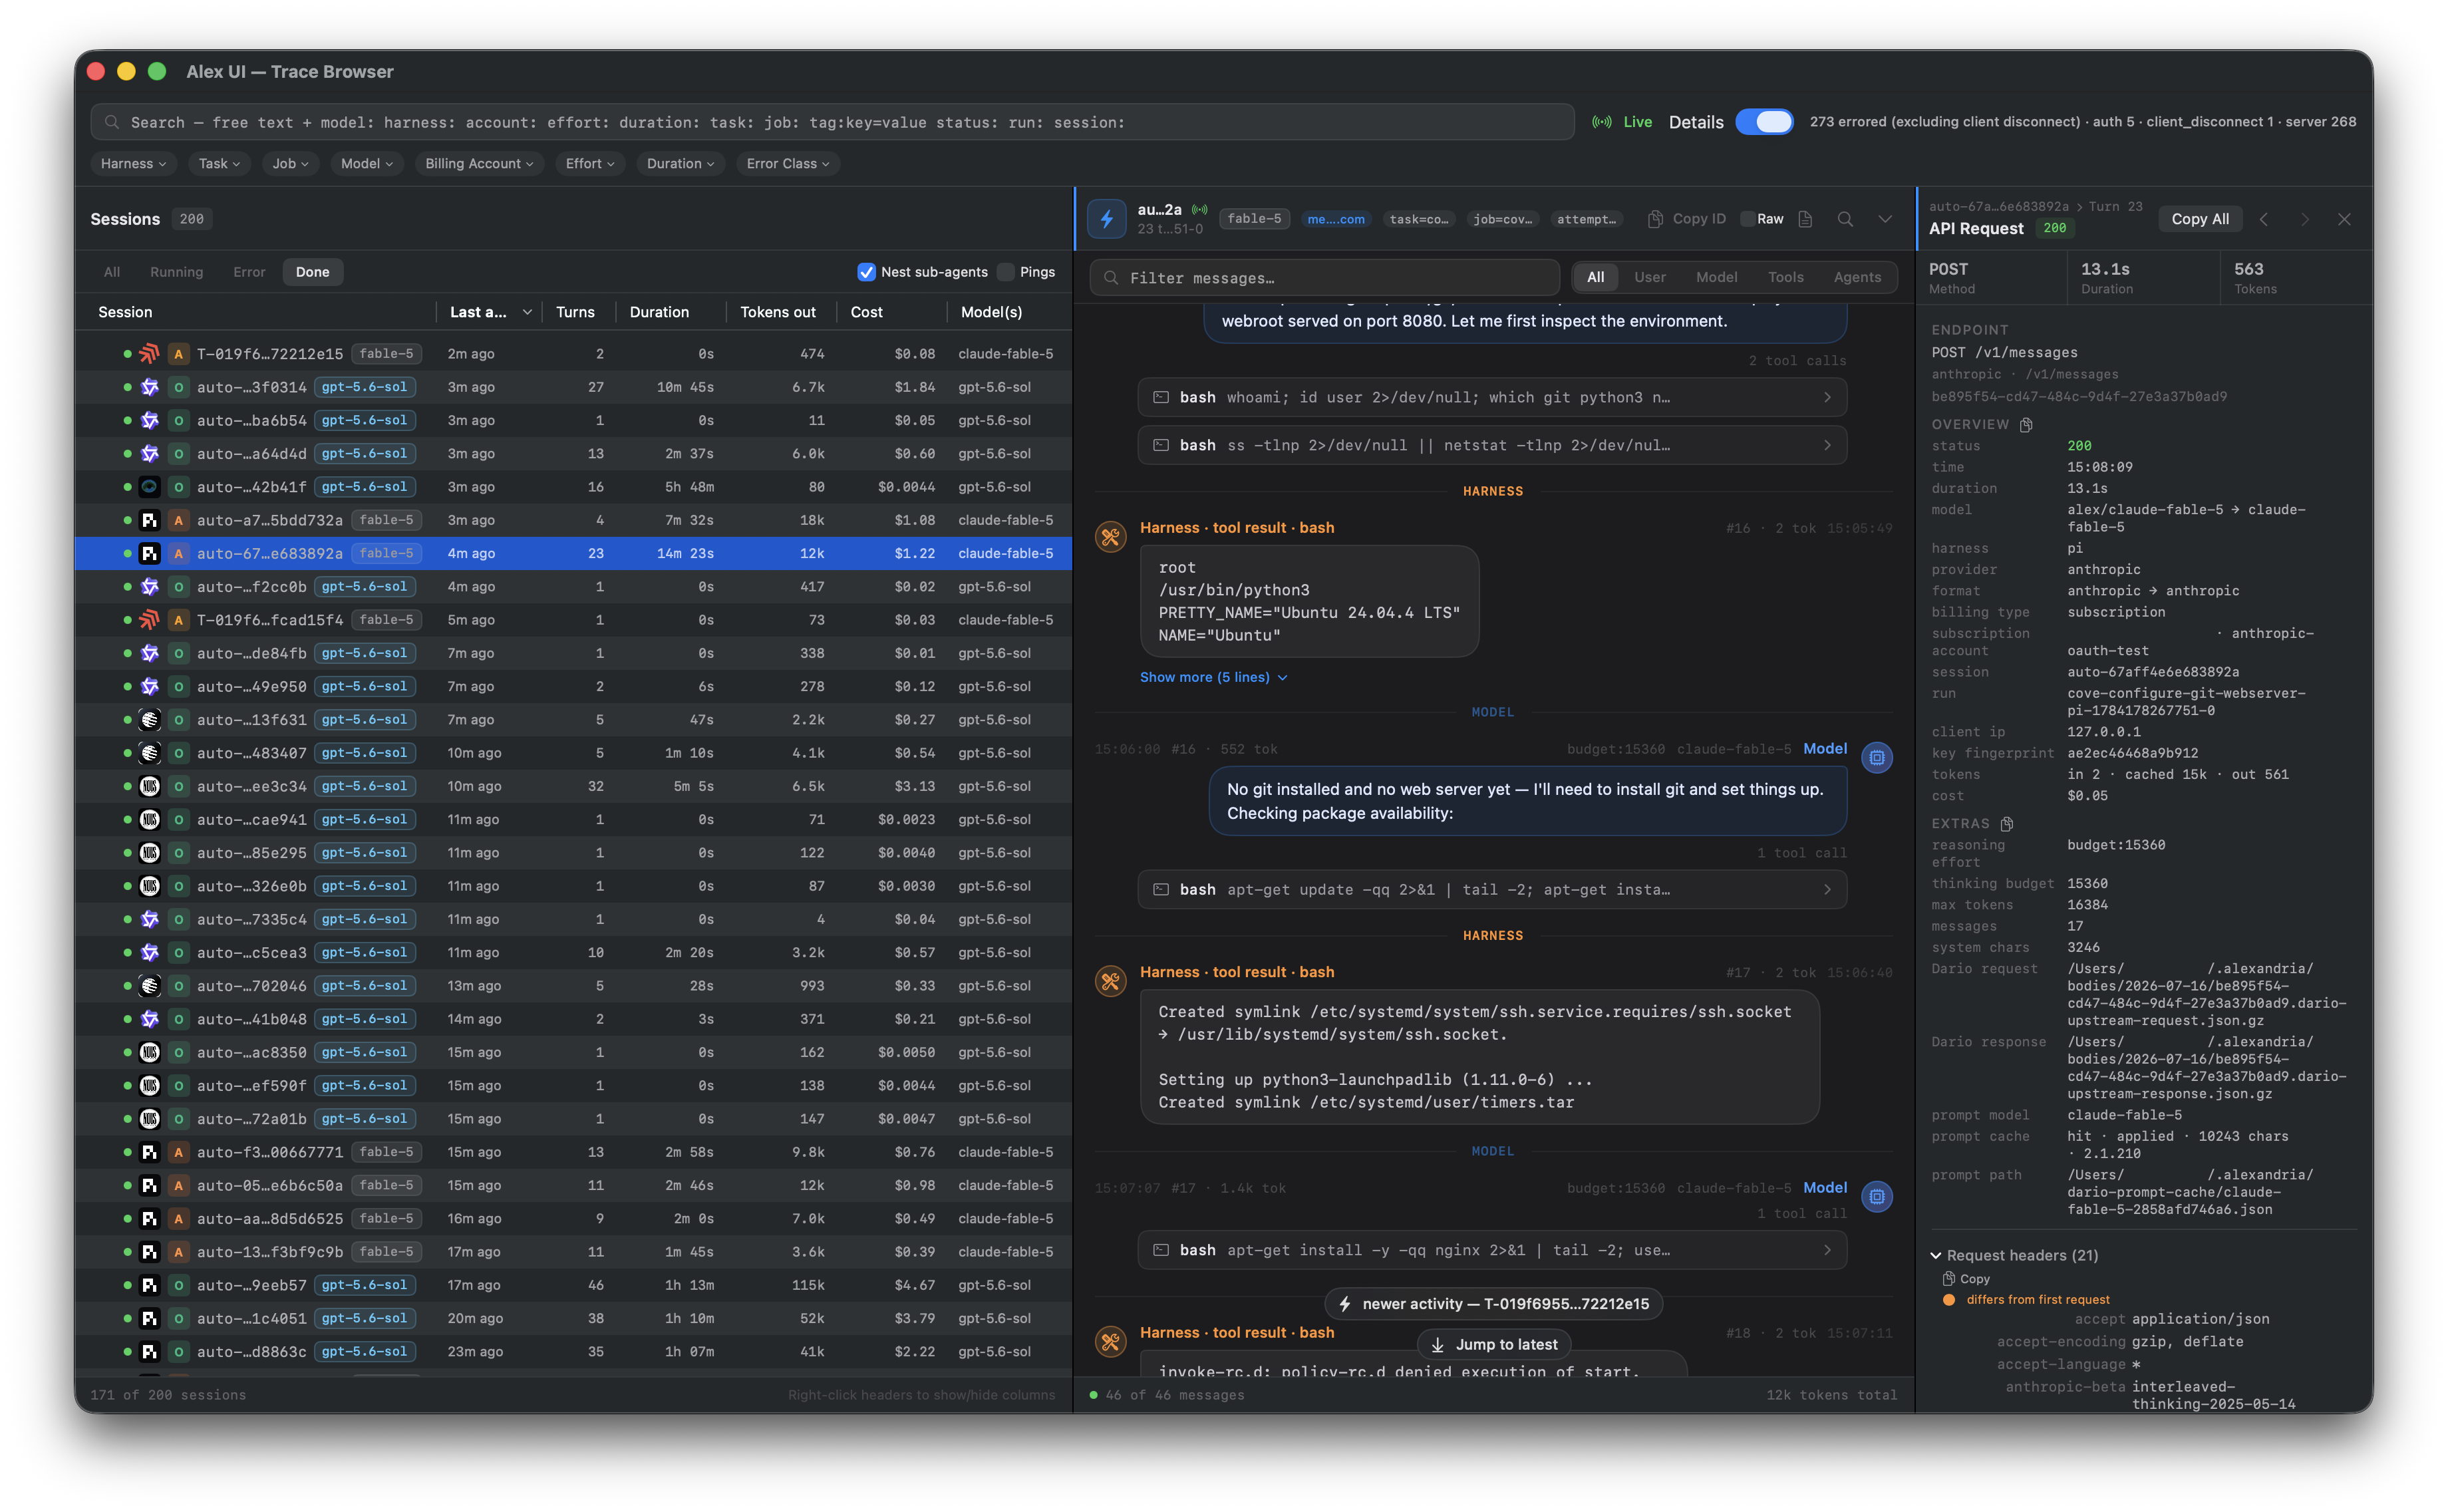The width and height of the screenshot is (2448, 1512).
Task: Copy the EXTRAS section with its icon
Action: click(2006, 824)
